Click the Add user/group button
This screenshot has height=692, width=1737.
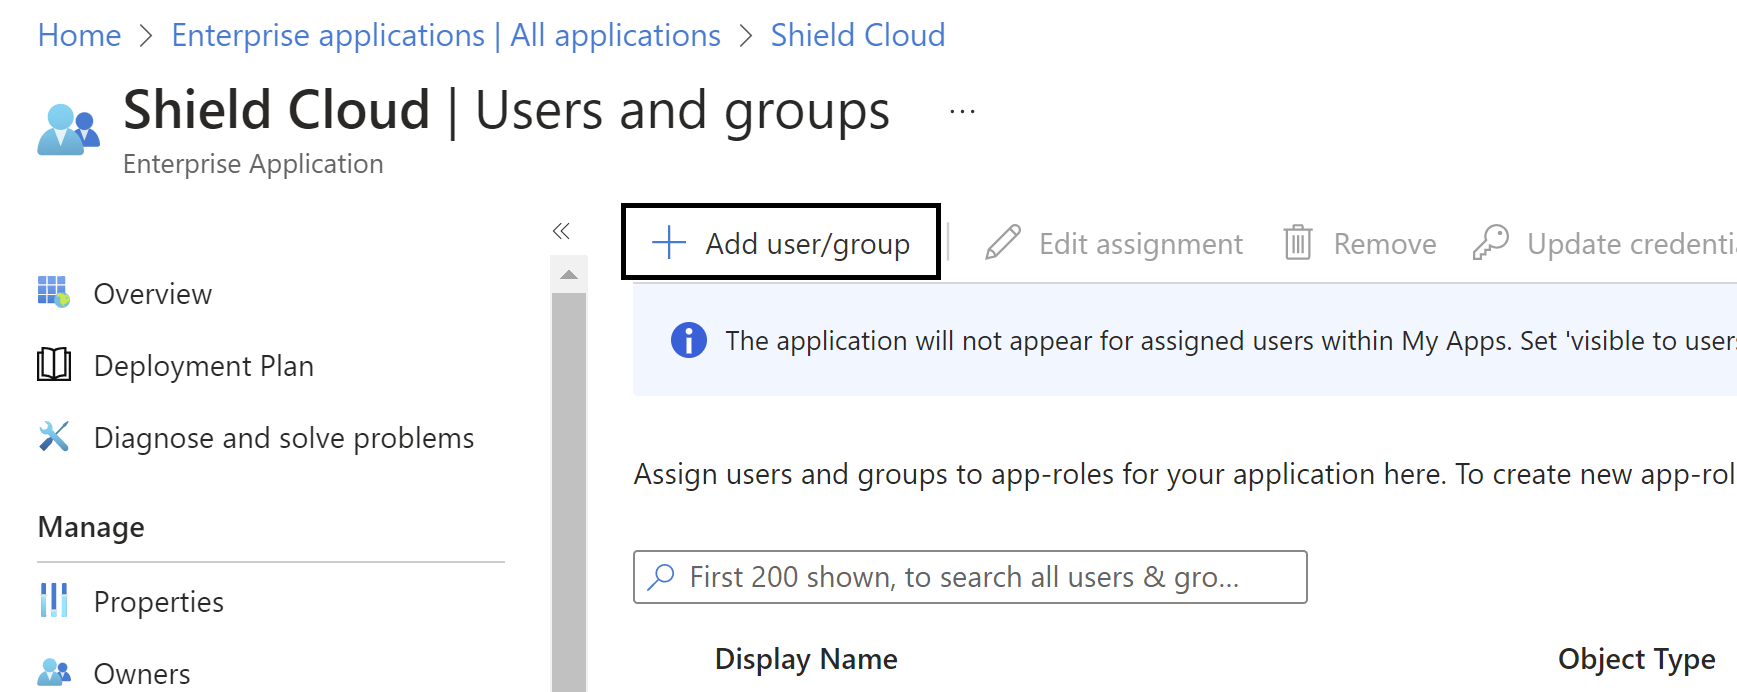(781, 242)
